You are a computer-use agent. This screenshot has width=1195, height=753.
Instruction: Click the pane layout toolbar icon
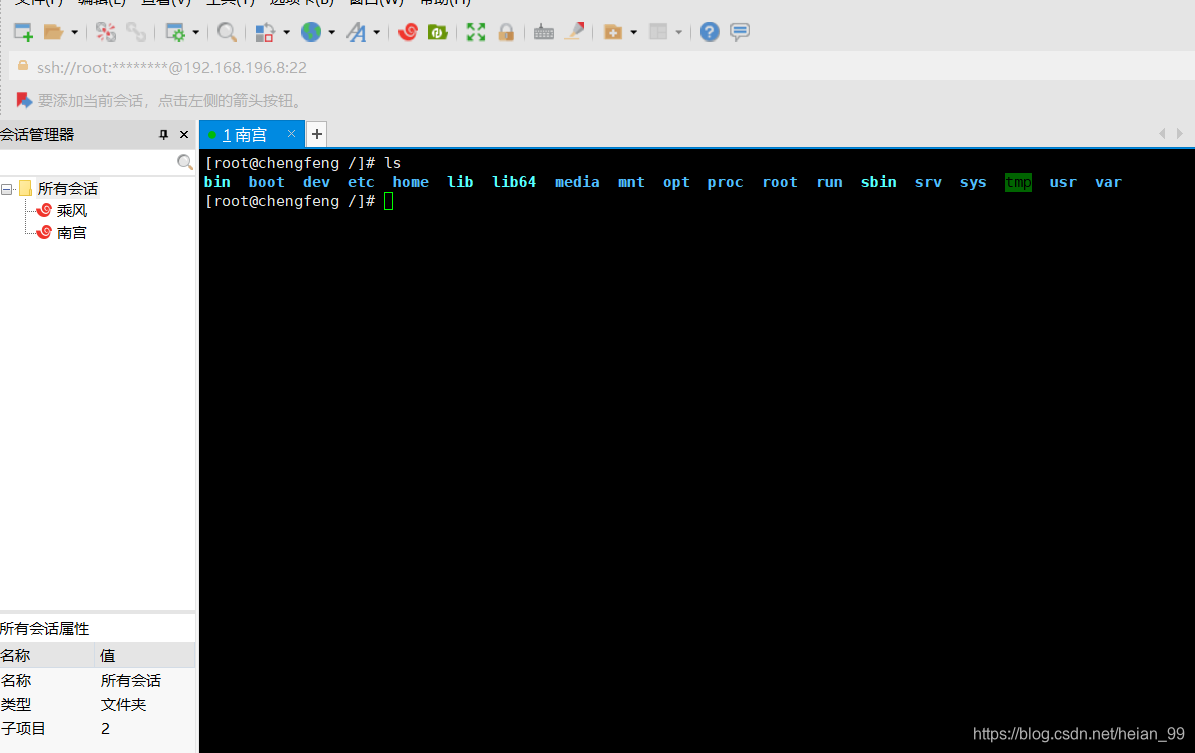(658, 32)
